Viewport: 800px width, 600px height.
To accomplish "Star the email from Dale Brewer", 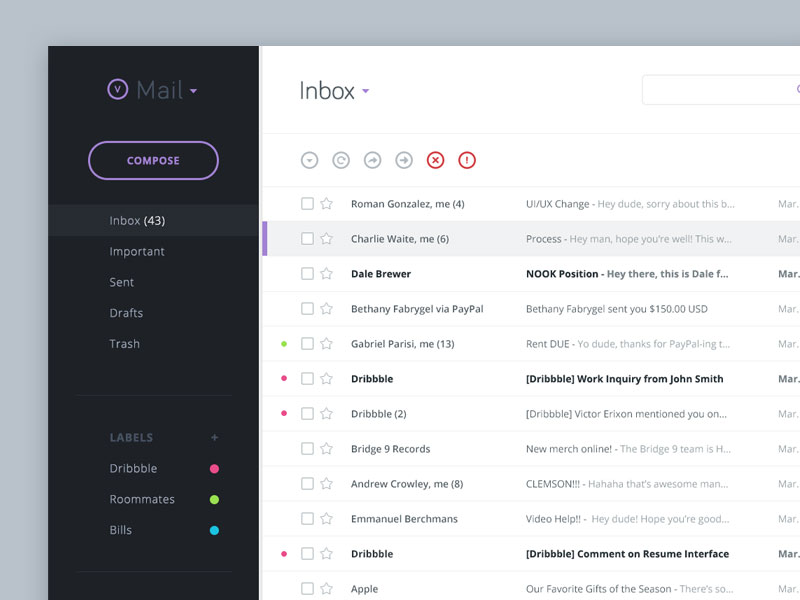I will pos(327,273).
